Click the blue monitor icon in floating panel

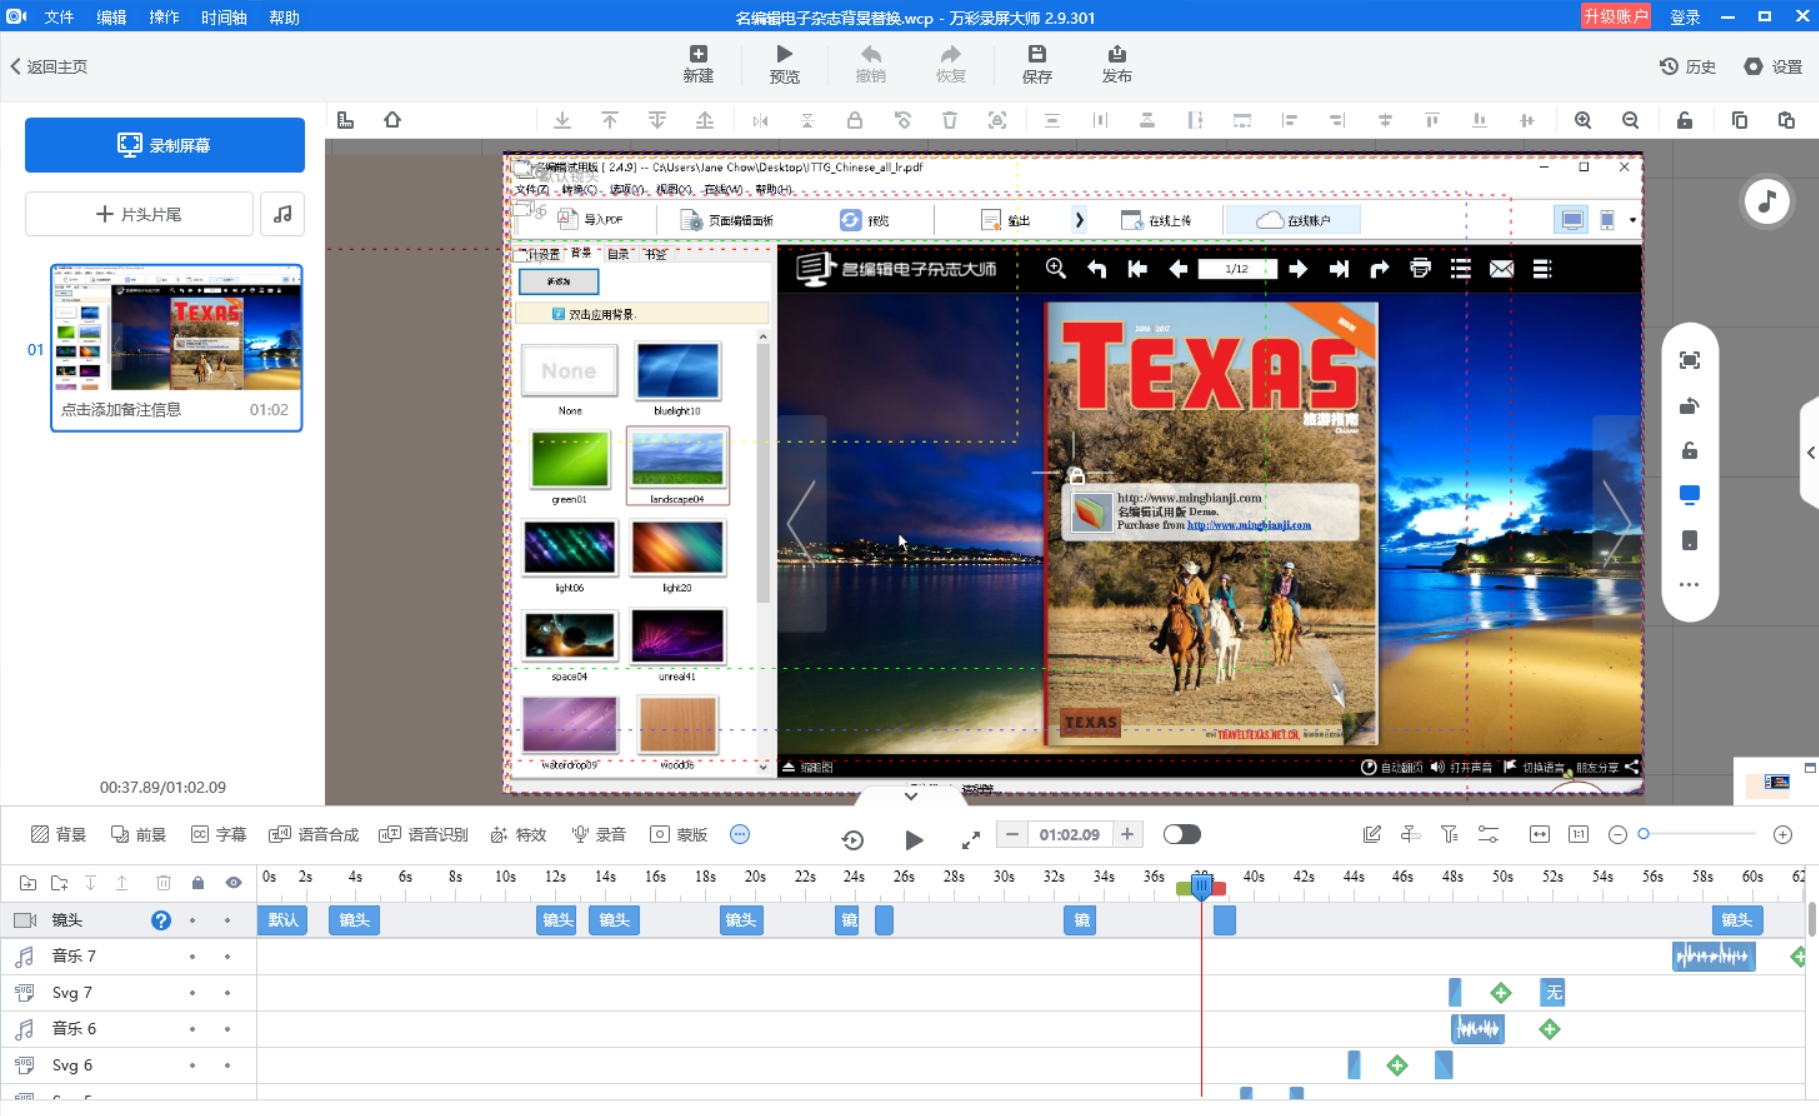(1689, 495)
